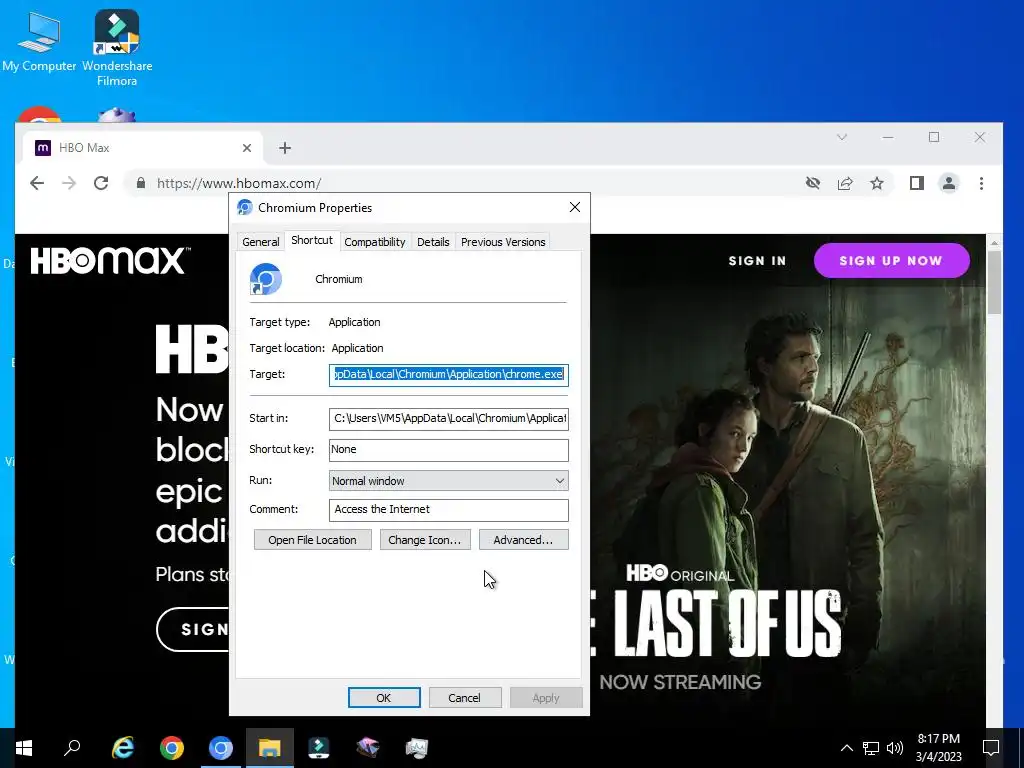Click the SIGN UP NOW button
The width and height of the screenshot is (1024, 768).
click(891, 261)
